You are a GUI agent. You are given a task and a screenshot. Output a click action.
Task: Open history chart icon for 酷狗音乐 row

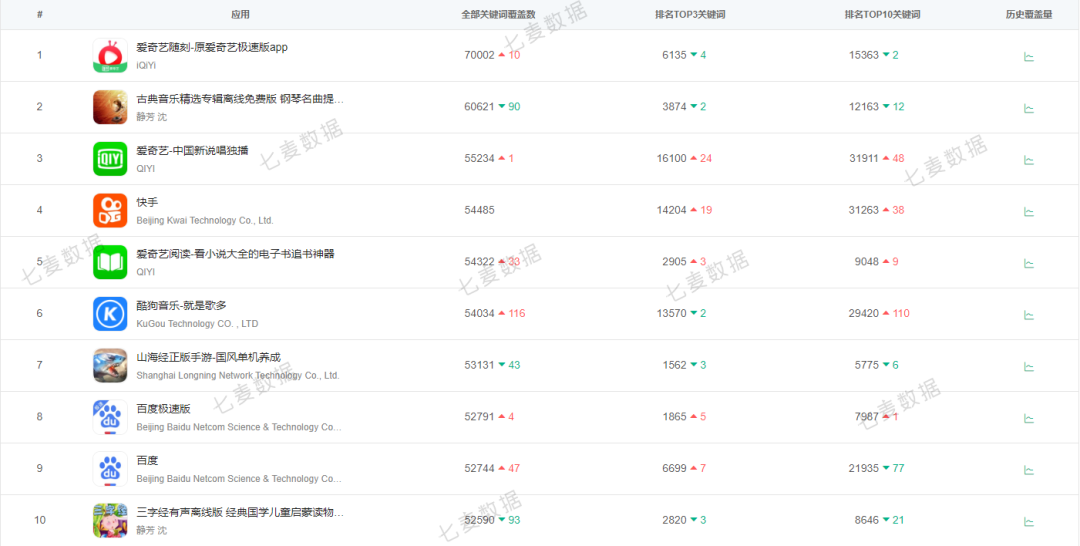[1028, 315]
